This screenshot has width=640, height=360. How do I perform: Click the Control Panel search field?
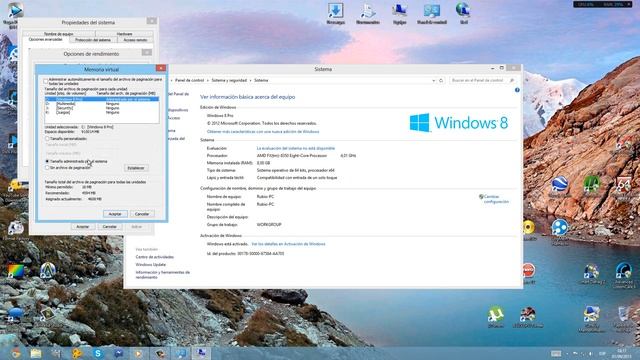click(482, 80)
